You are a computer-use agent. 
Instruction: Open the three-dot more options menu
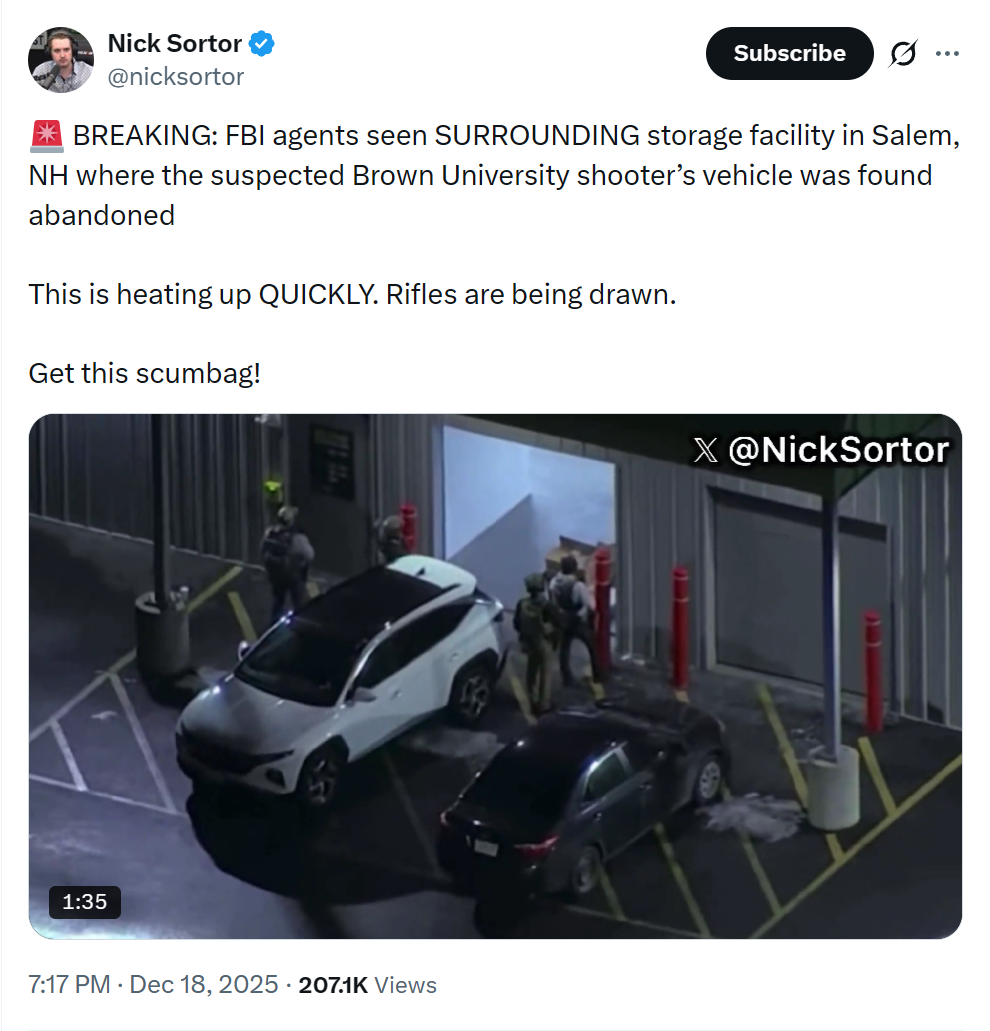point(946,54)
